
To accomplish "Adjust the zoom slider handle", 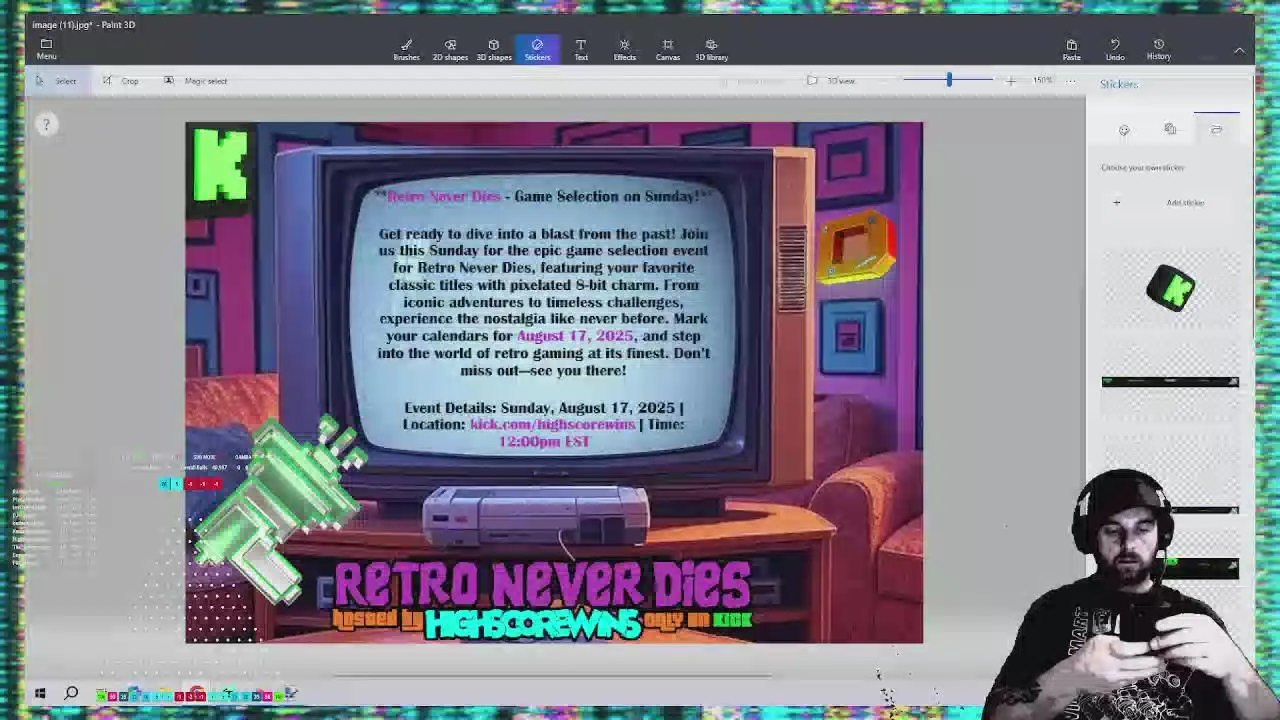I will [949, 80].
